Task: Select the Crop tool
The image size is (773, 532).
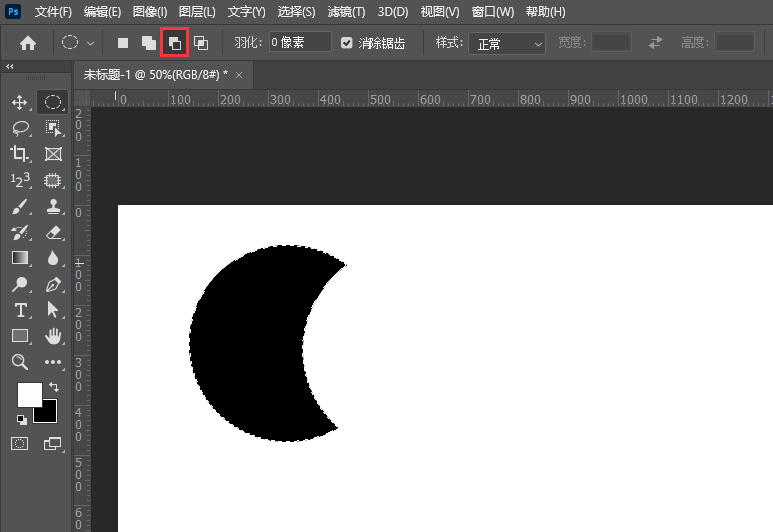Action: point(19,154)
